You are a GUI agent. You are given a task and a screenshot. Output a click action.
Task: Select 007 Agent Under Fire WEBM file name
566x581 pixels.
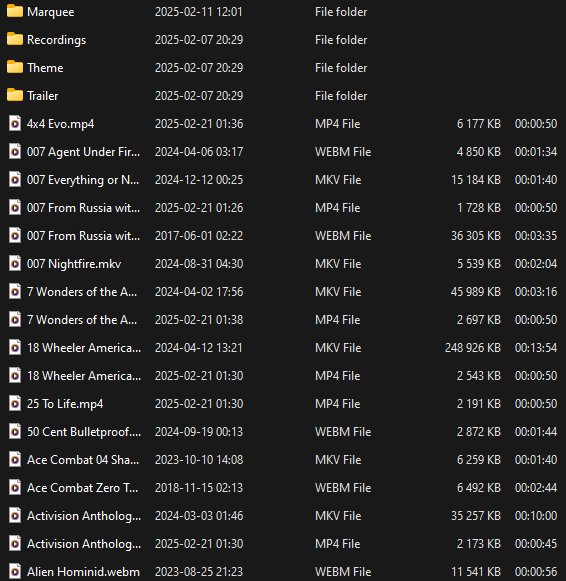[x=83, y=152]
